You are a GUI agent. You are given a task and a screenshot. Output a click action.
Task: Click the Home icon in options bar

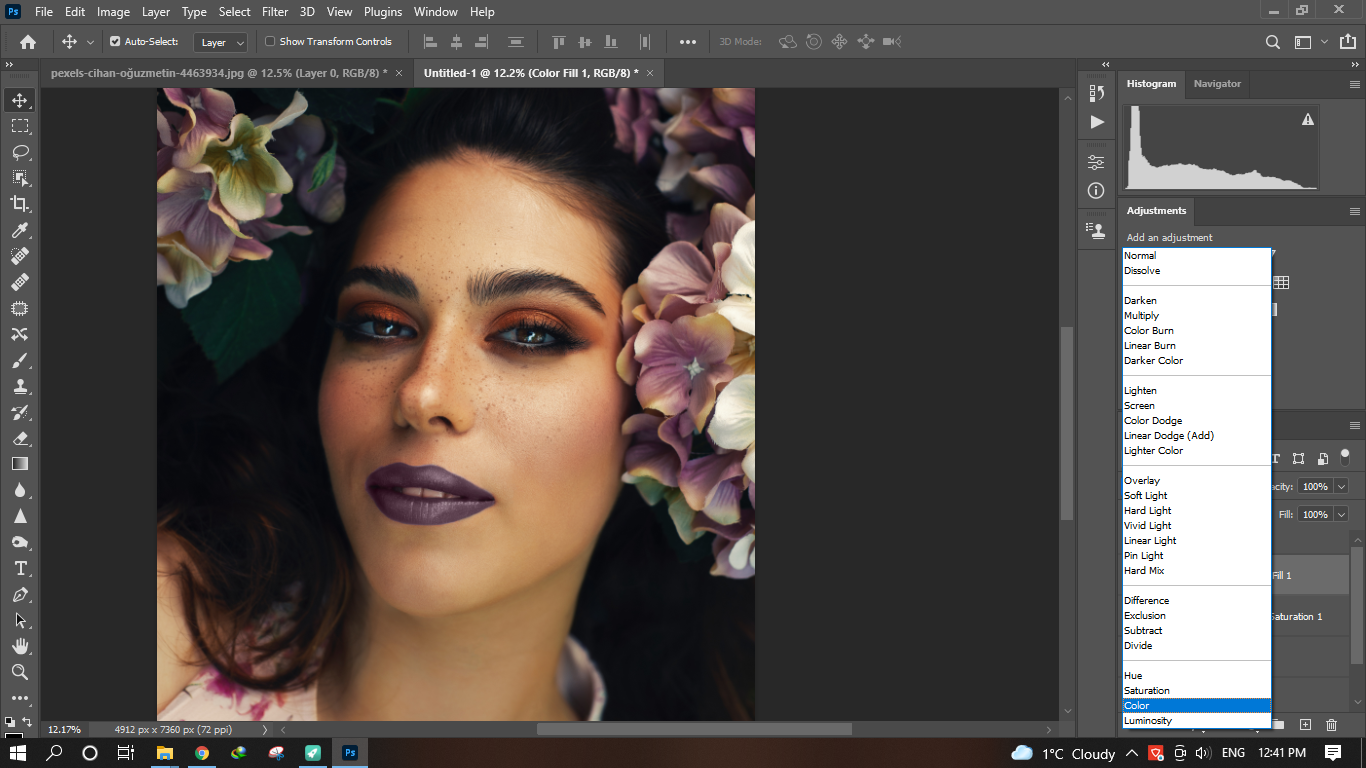pos(28,42)
